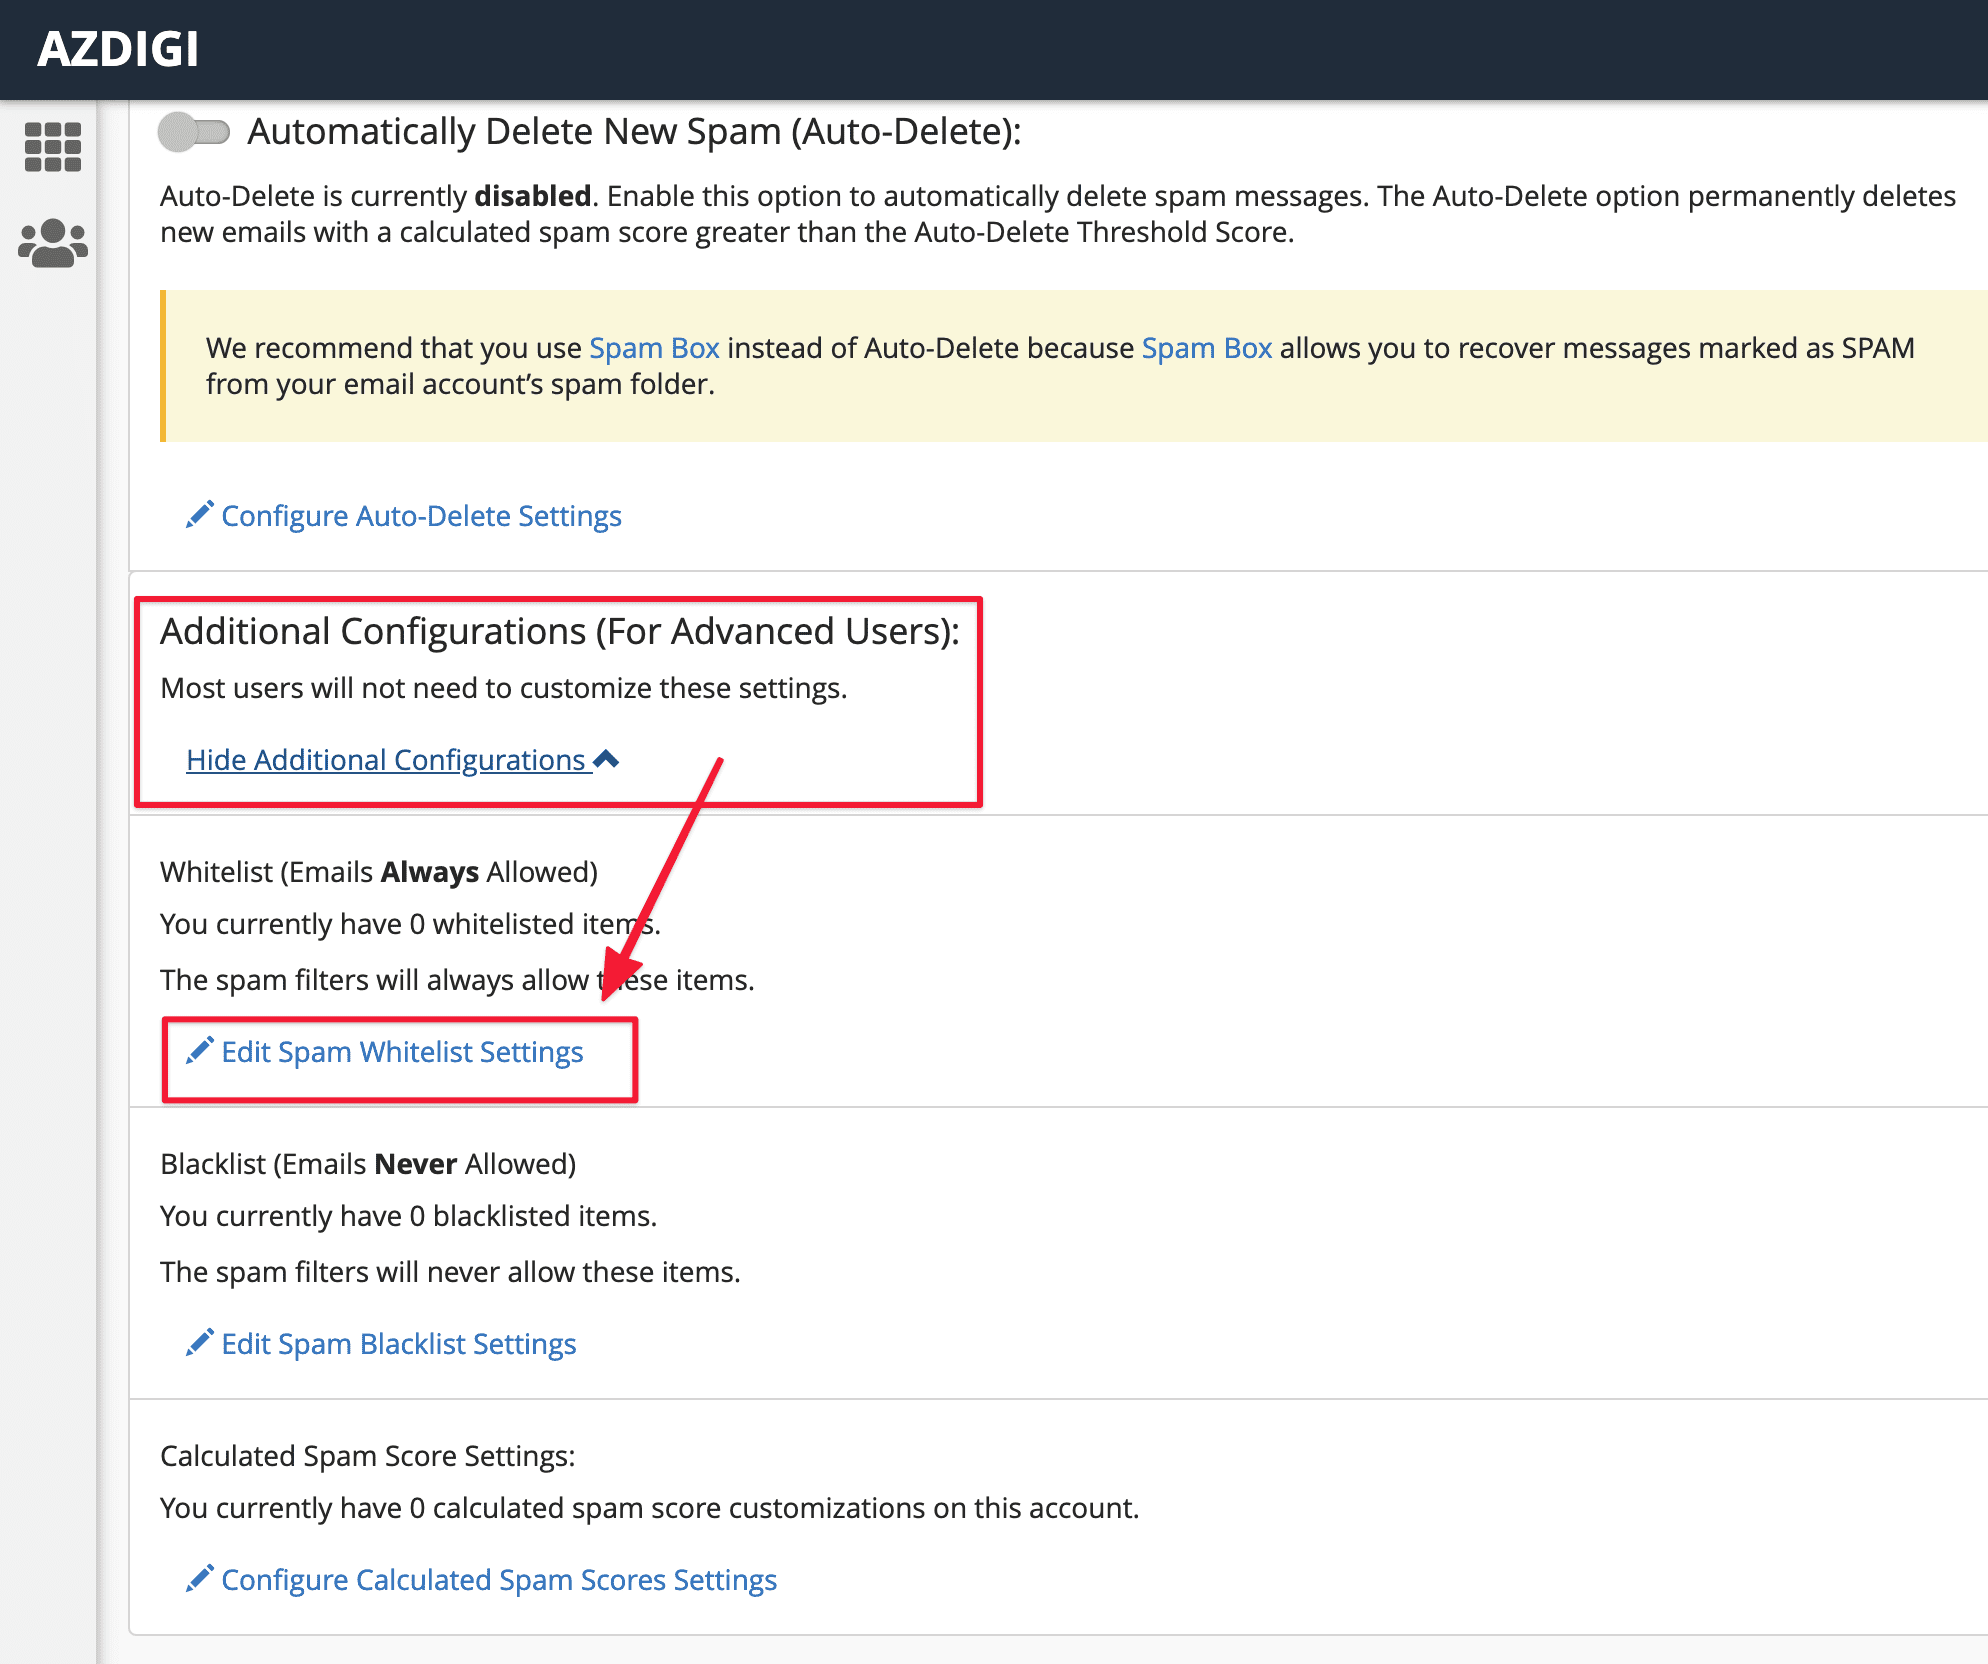This screenshot has height=1664, width=1988.
Task: Open the user manager people icon
Action: 52,243
